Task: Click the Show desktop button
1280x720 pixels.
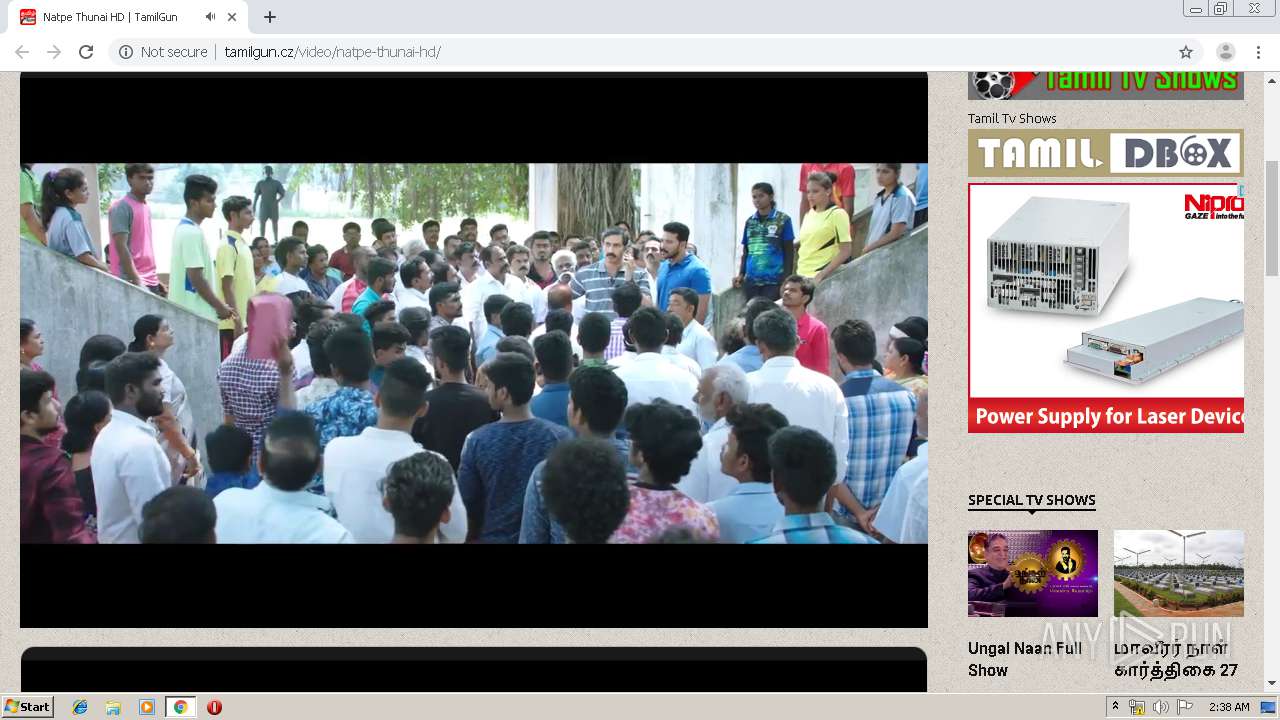Action: (1268, 707)
